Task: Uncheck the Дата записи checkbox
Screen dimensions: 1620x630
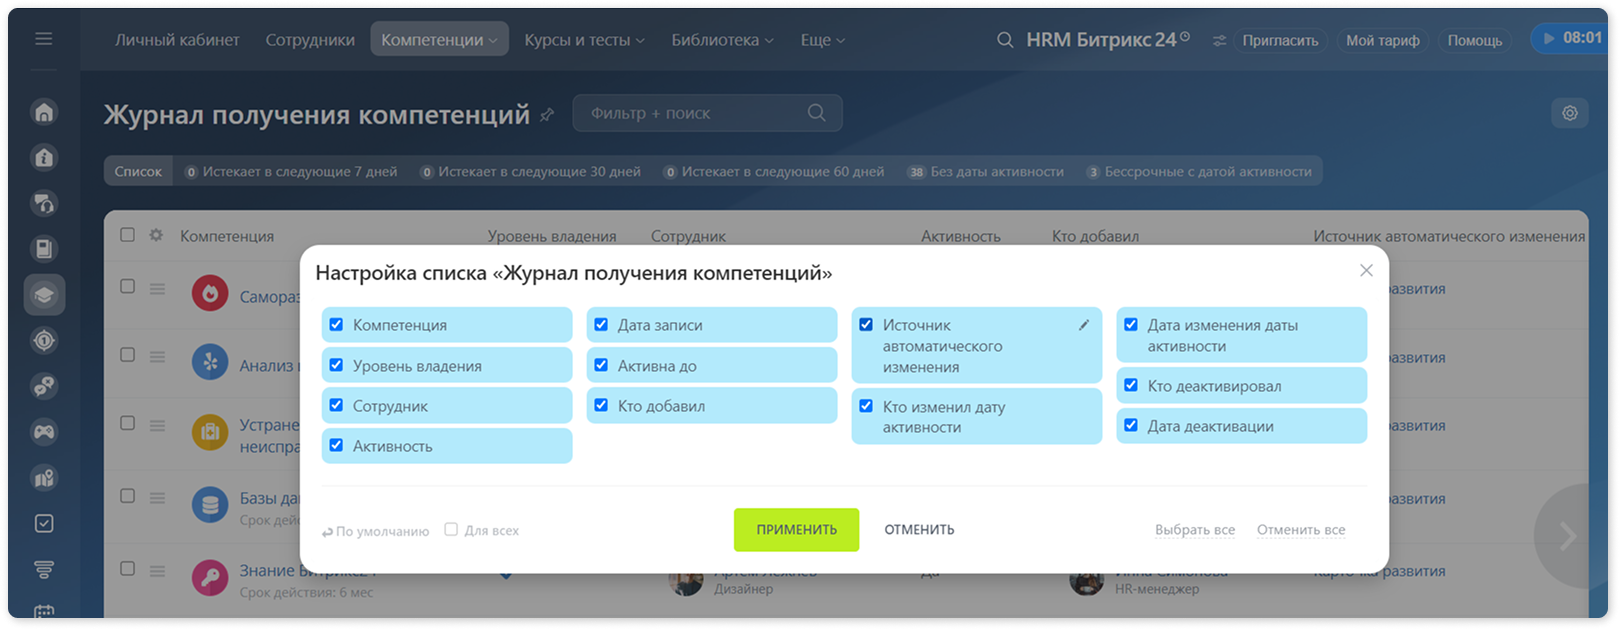Action: pos(601,324)
